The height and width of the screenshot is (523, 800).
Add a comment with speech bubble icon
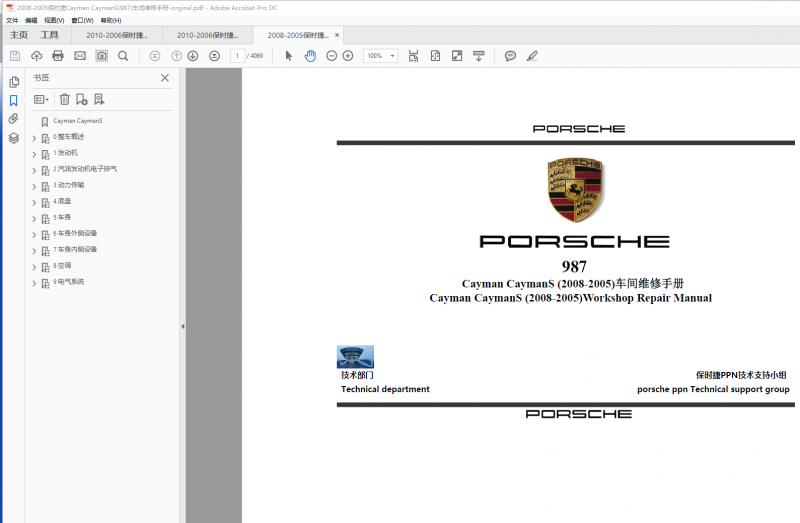pyautogui.click(x=510, y=56)
